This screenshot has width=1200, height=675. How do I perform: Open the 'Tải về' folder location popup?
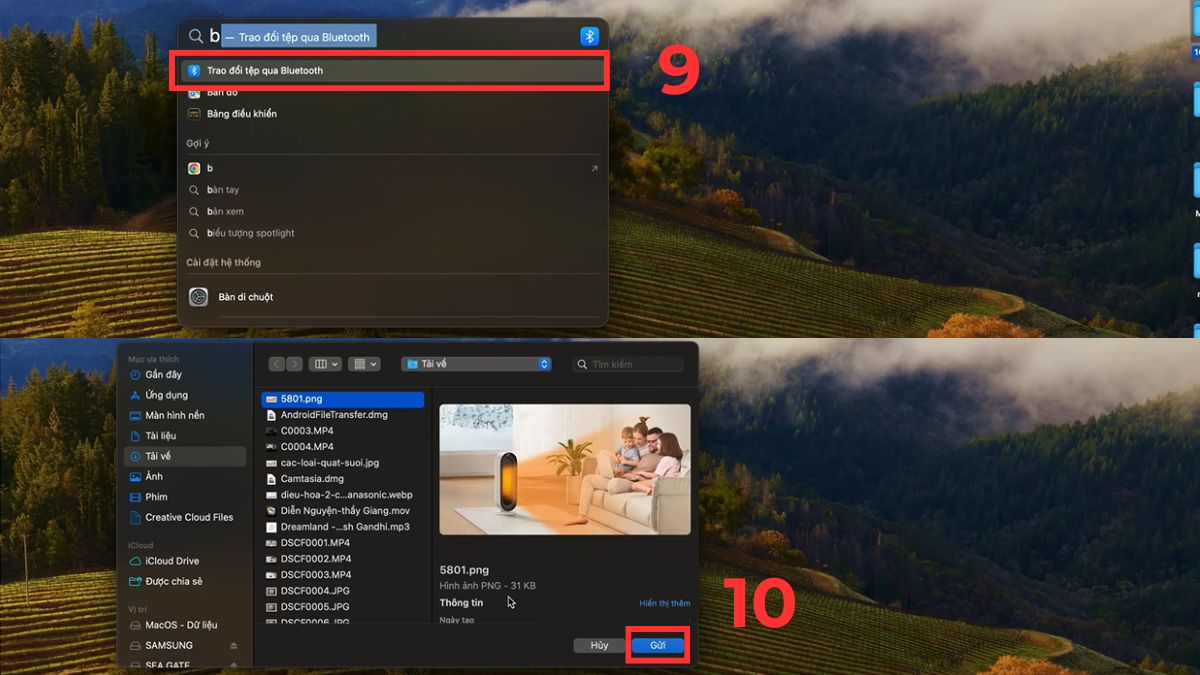(x=477, y=365)
